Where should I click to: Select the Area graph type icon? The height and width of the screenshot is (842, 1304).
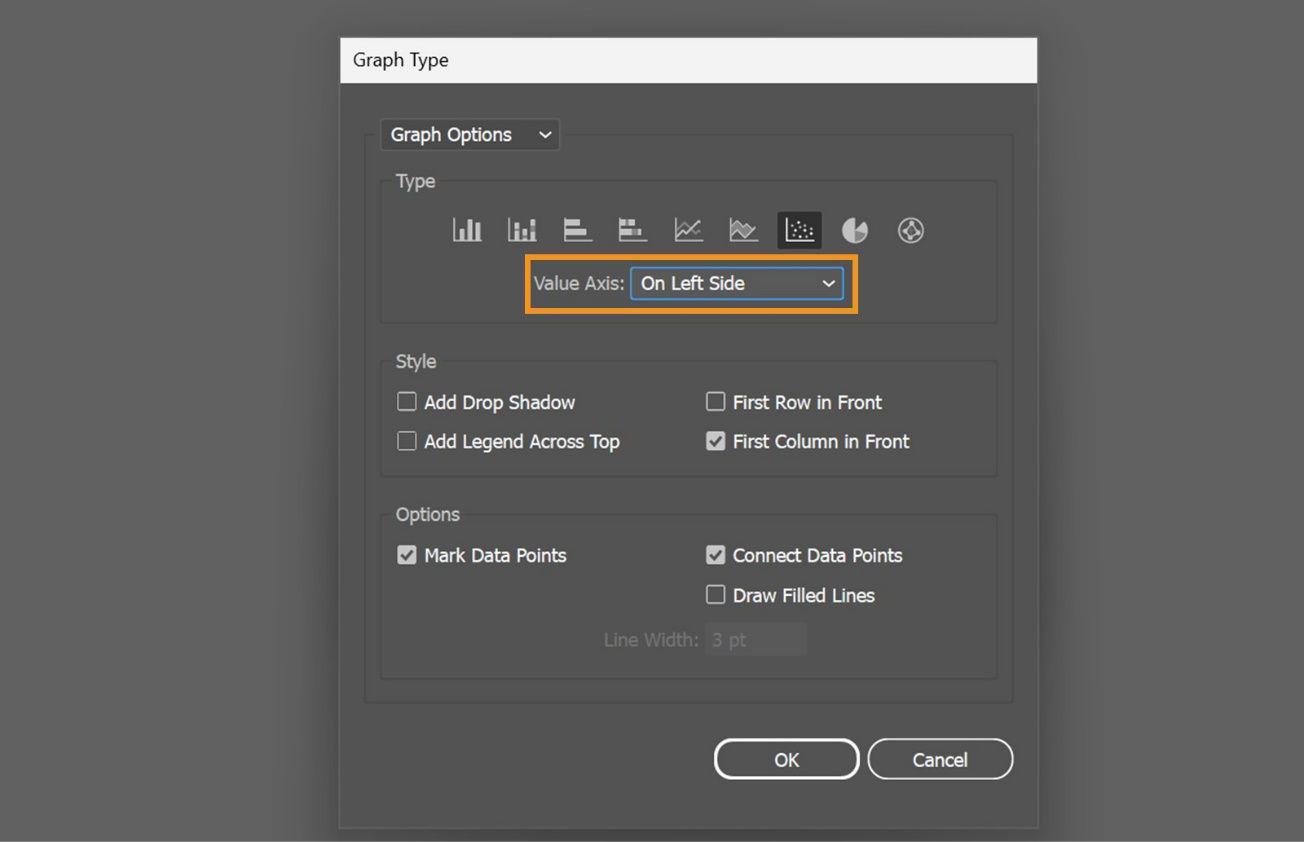(743, 229)
